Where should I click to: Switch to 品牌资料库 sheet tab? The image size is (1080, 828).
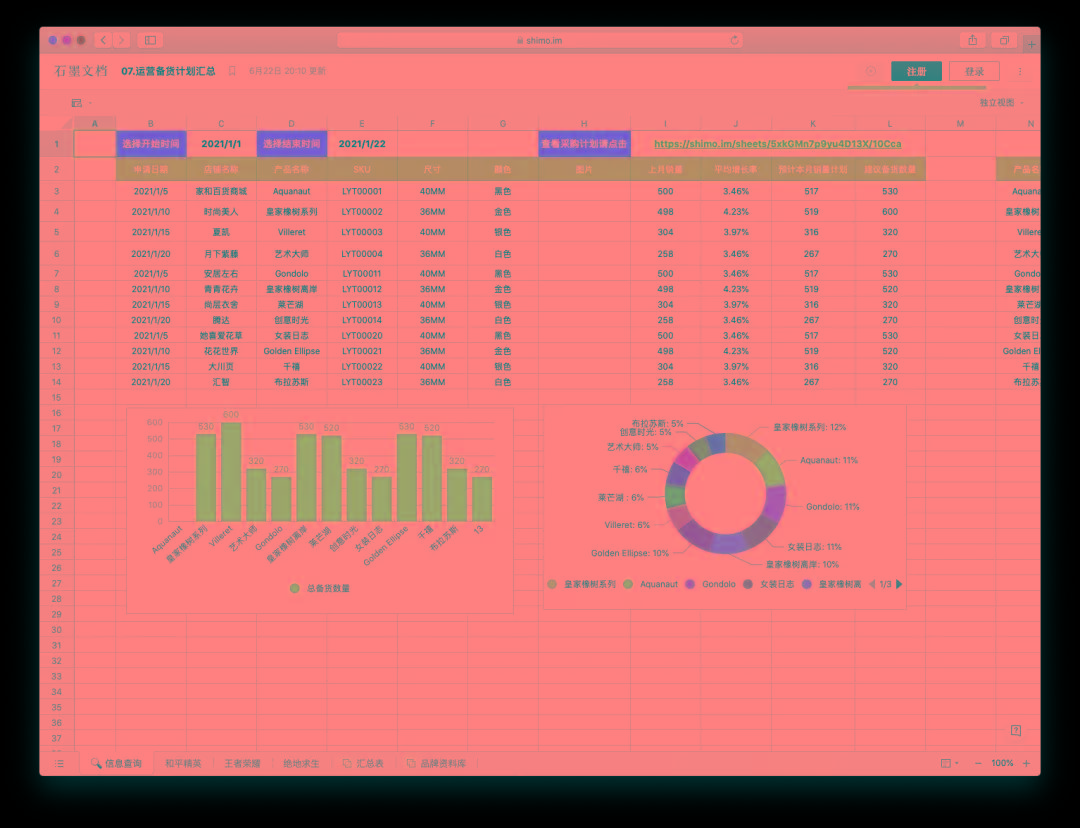437,763
